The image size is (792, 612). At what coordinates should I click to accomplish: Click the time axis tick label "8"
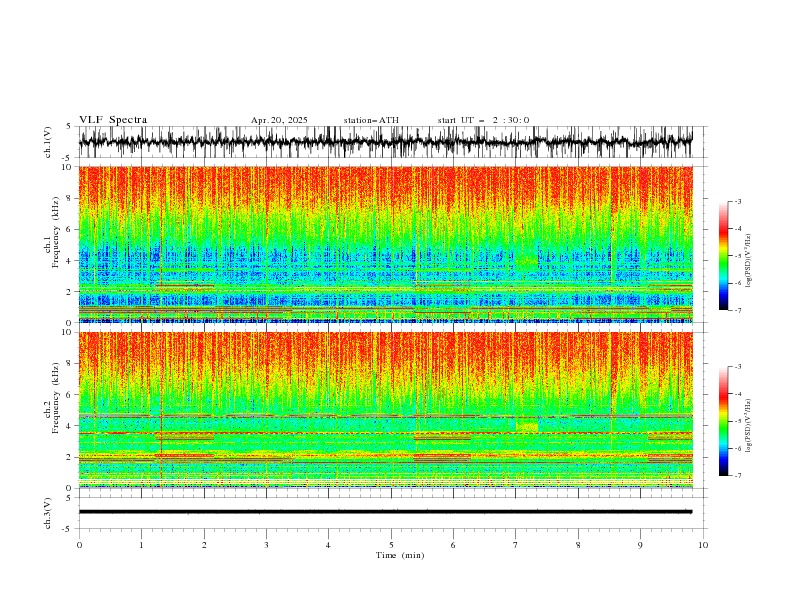click(x=578, y=545)
